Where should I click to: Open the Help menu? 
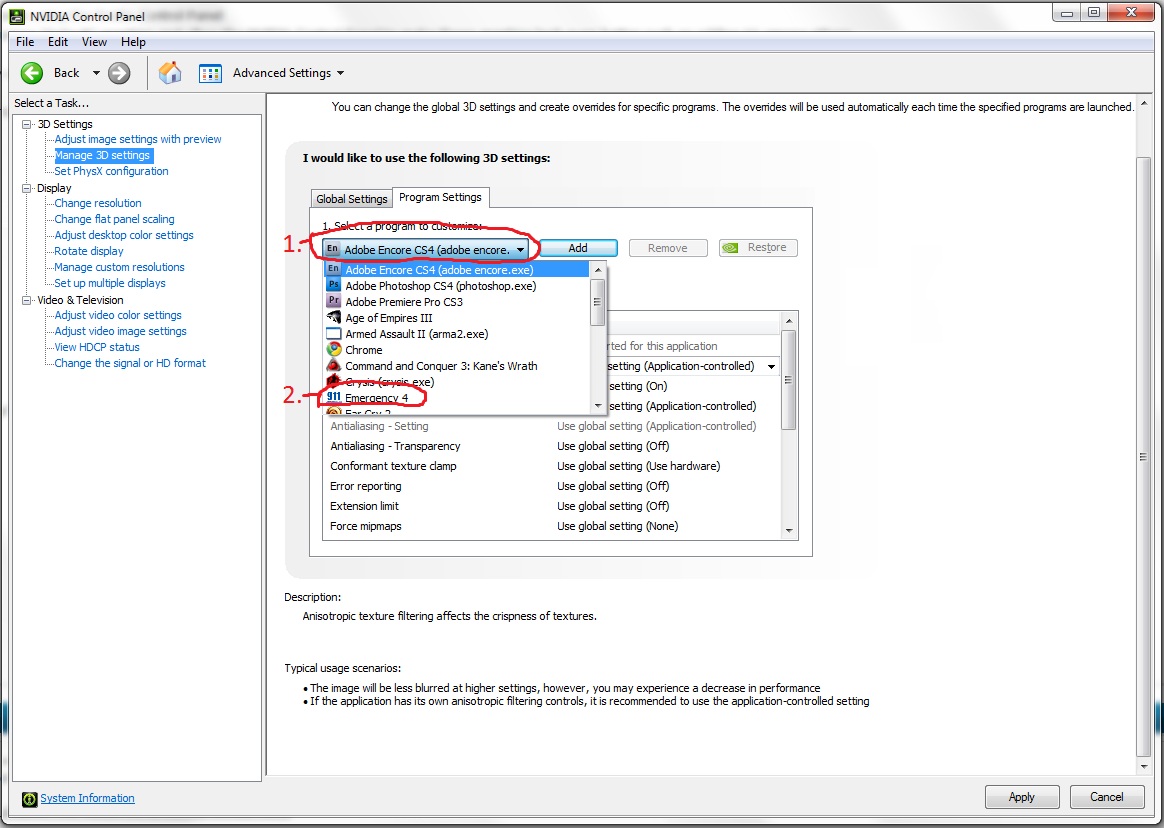[134, 42]
